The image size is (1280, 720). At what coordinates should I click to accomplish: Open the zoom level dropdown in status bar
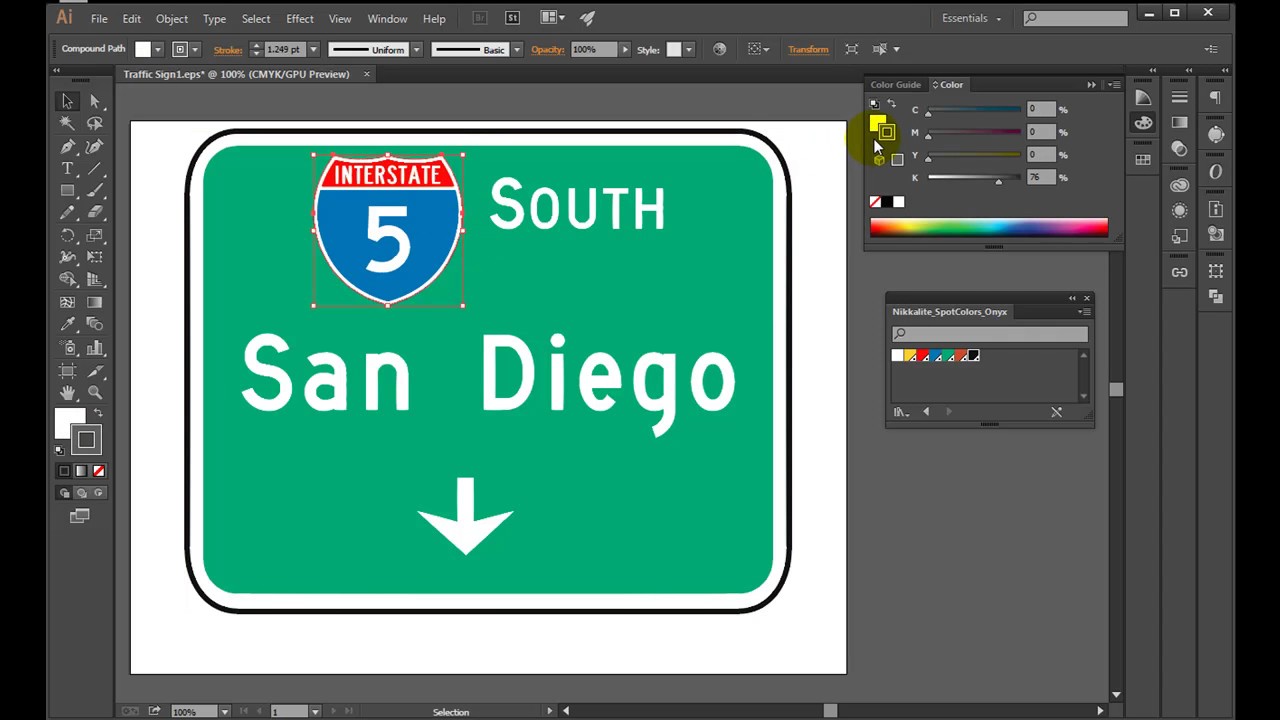[x=224, y=711]
